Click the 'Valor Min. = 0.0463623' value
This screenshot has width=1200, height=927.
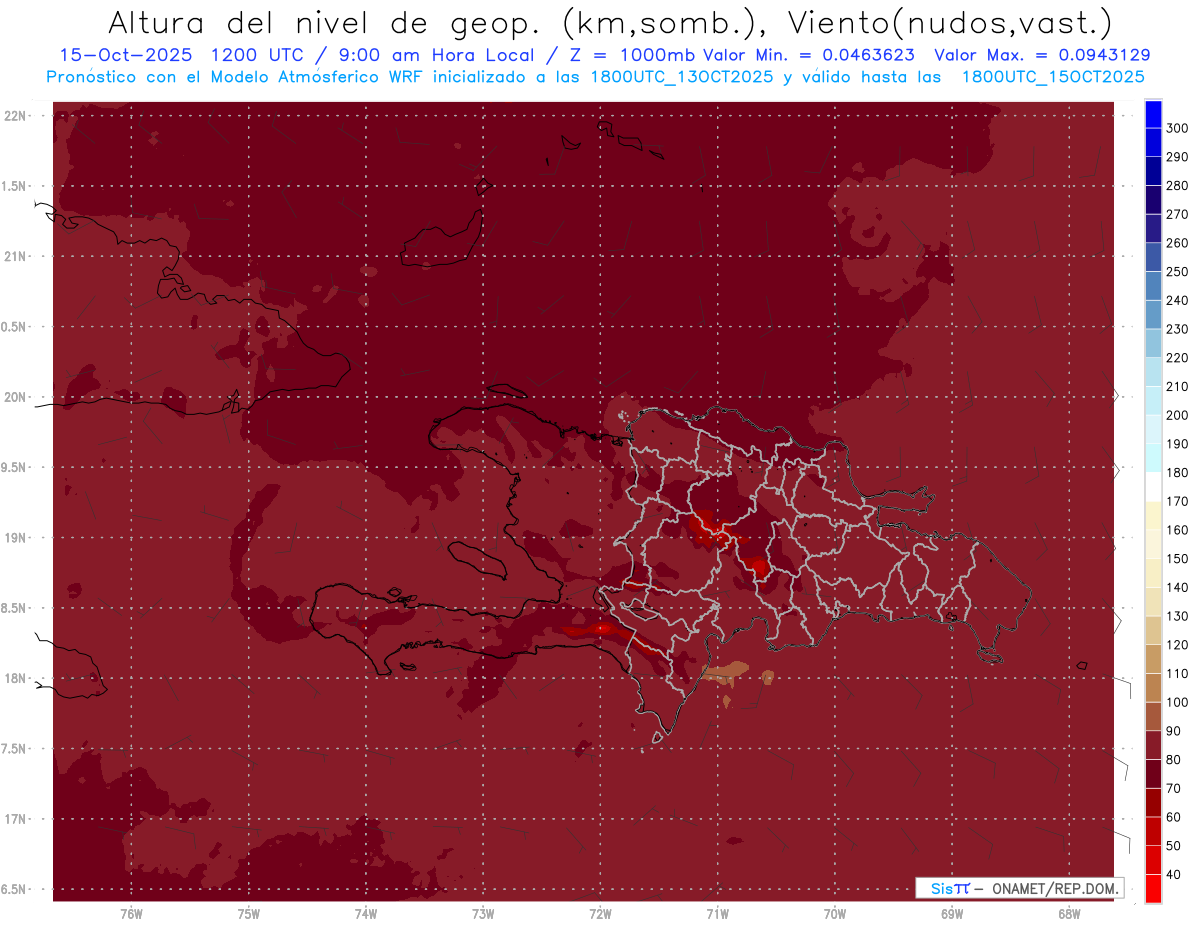[x=809, y=55]
